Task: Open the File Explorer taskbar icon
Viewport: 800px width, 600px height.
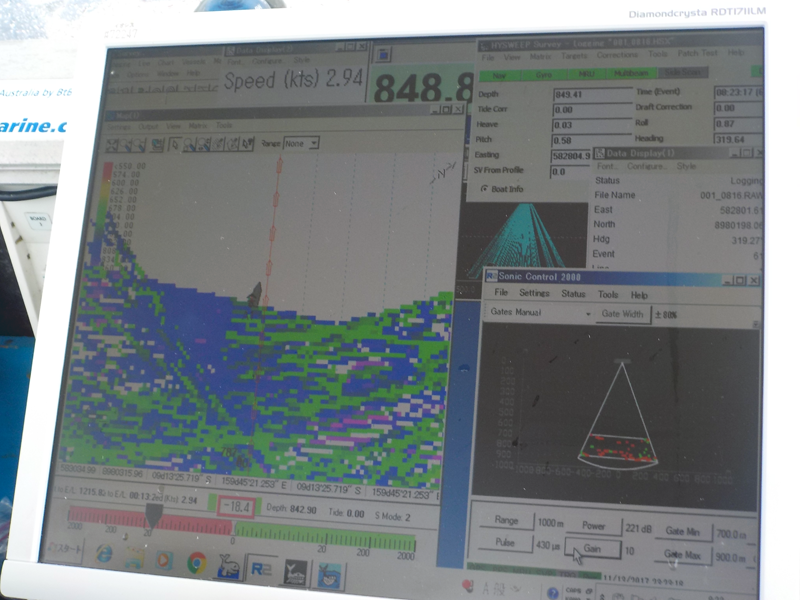Action: (134, 557)
